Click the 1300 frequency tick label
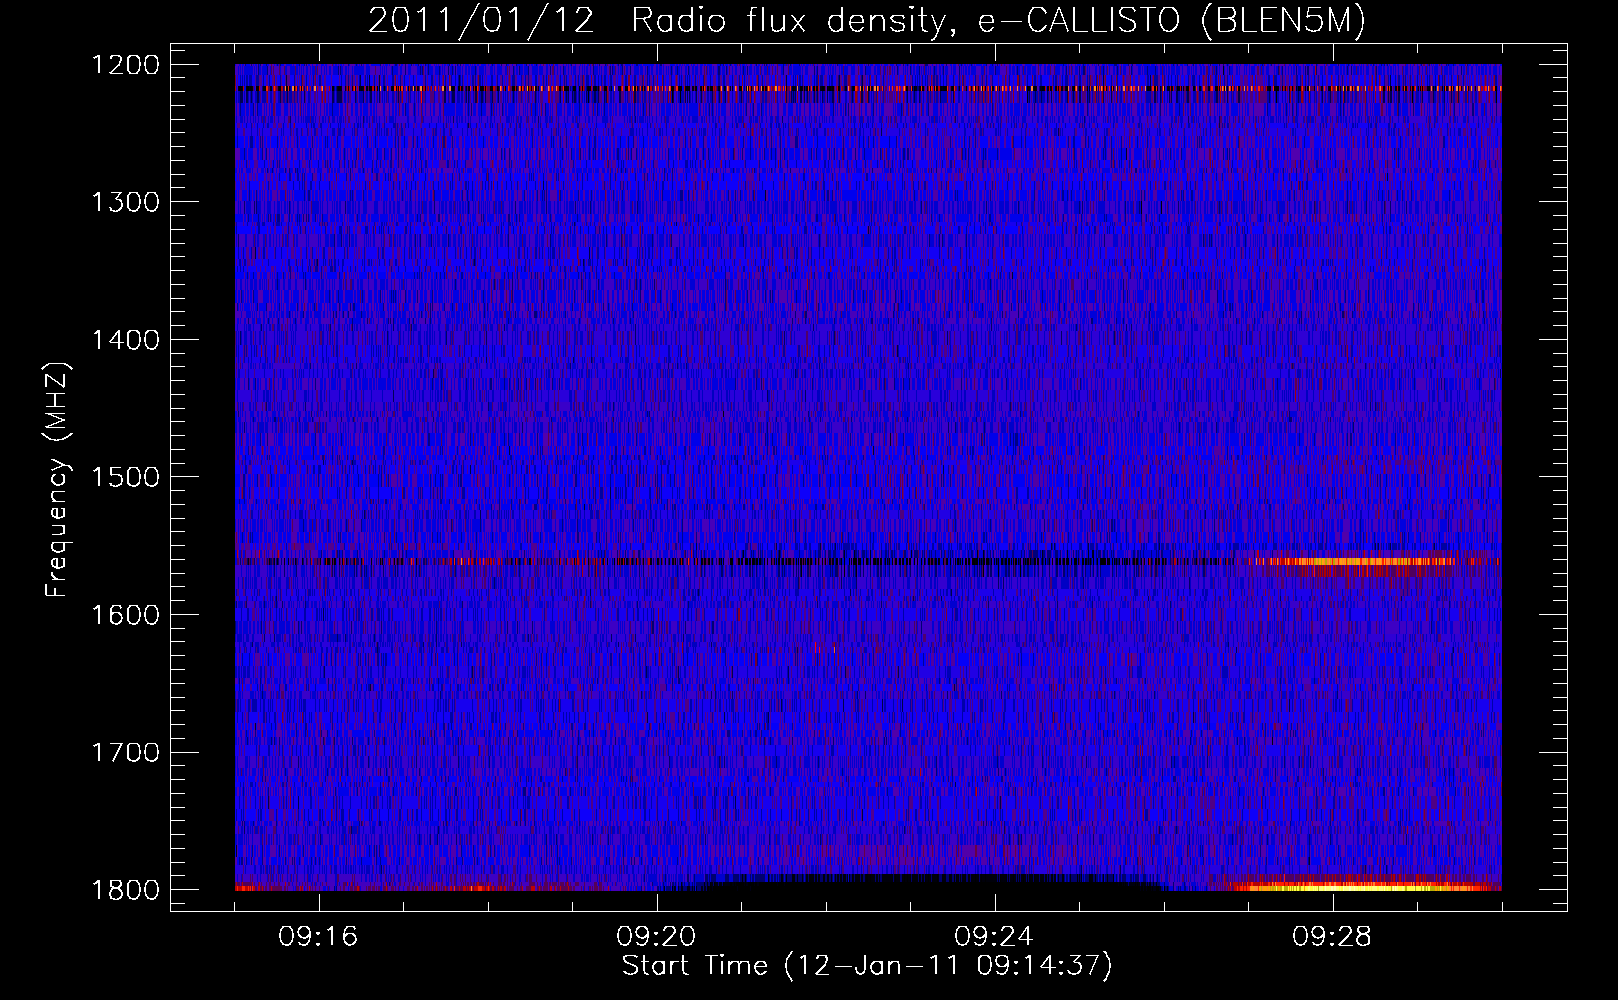Image resolution: width=1618 pixels, height=1000 pixels. pos(125,202)
